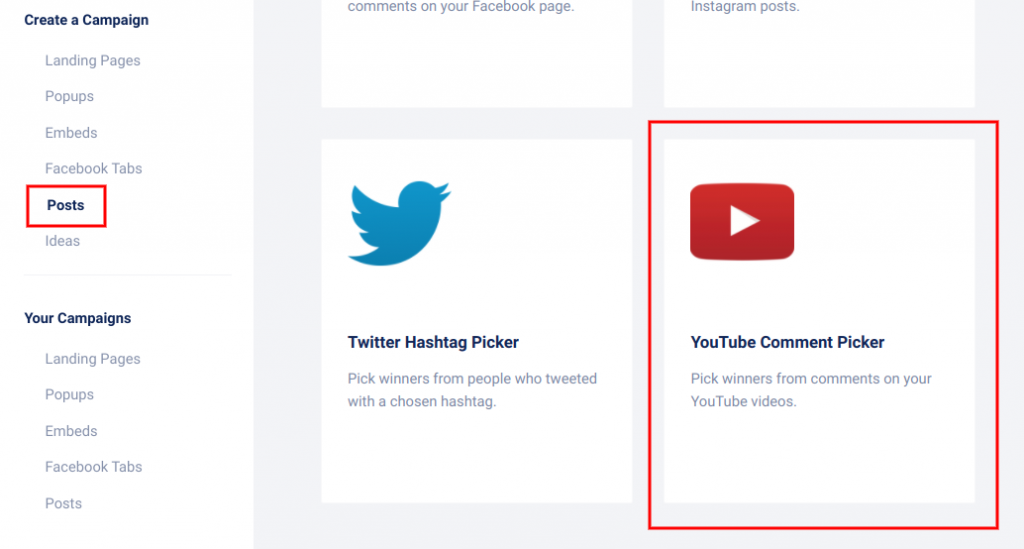The image size is (1024, 549).
Task: Open the Ideas menu item
Action: [62, 242]
